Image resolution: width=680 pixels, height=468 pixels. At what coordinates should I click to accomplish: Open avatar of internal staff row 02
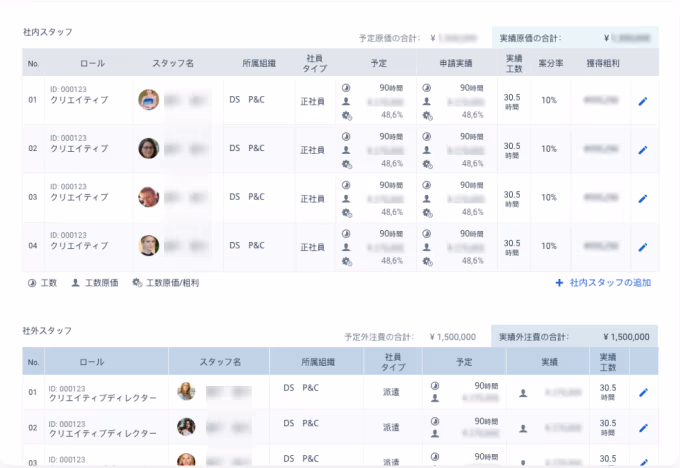click(x=148, y=148)
